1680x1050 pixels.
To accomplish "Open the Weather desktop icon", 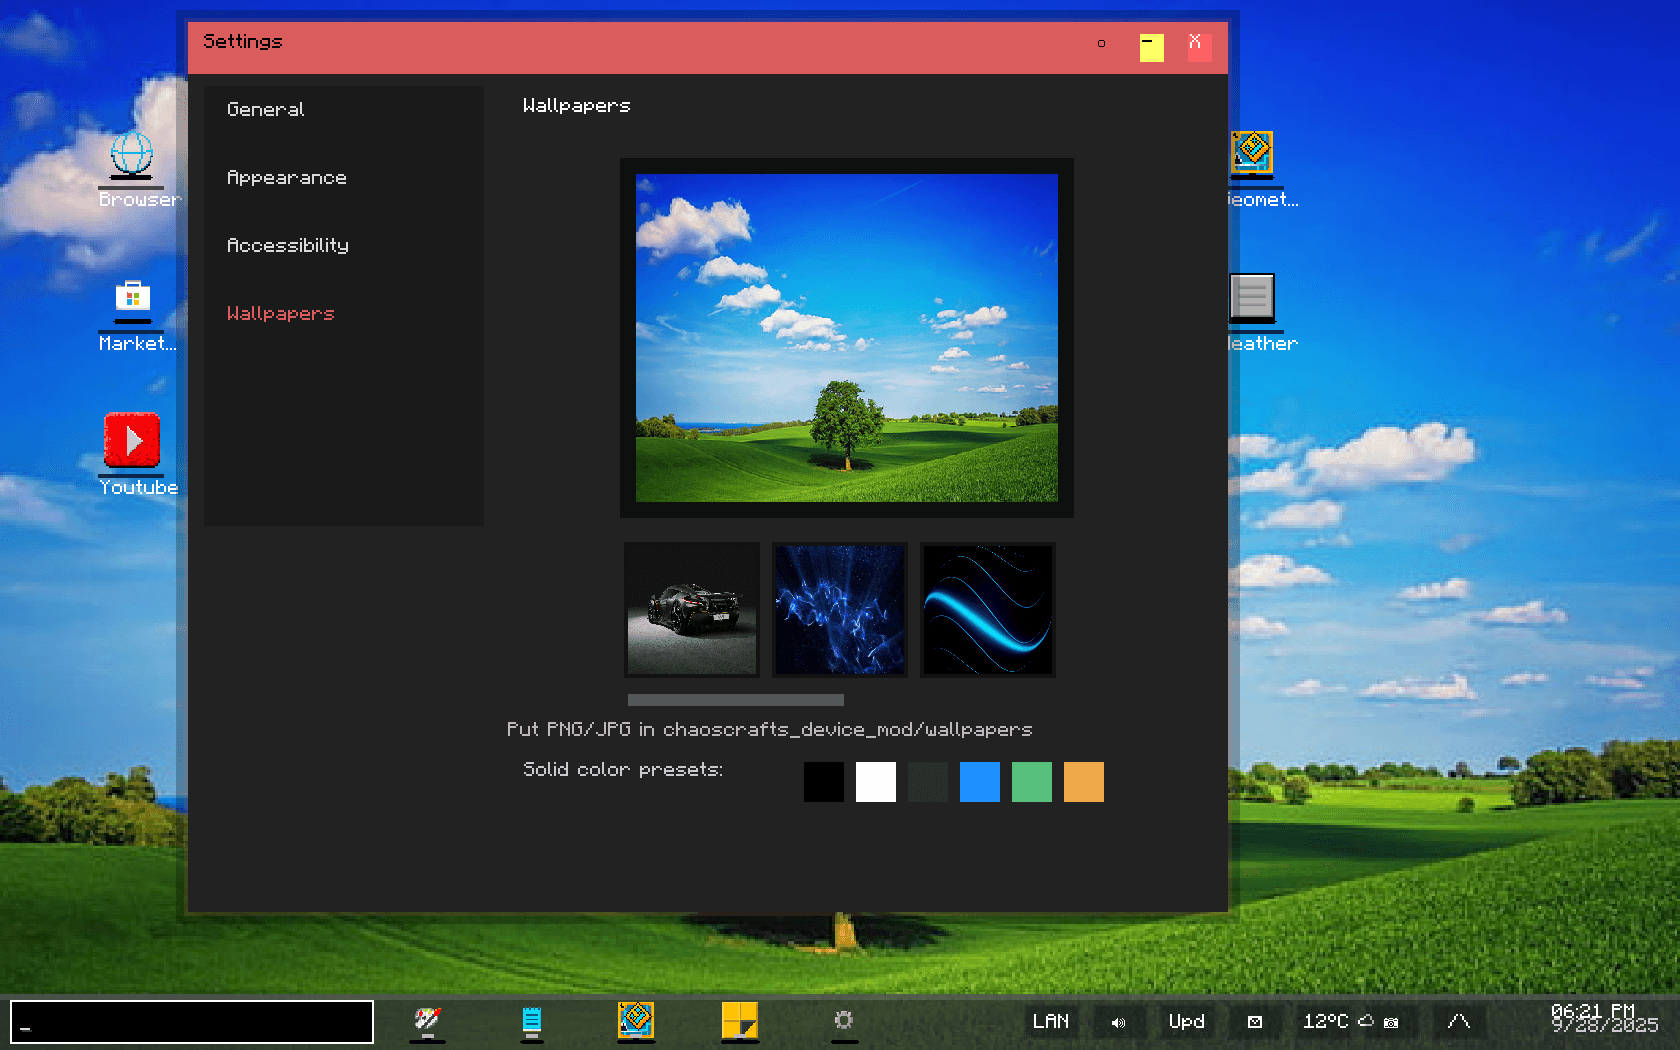I will pos(1252,299).
